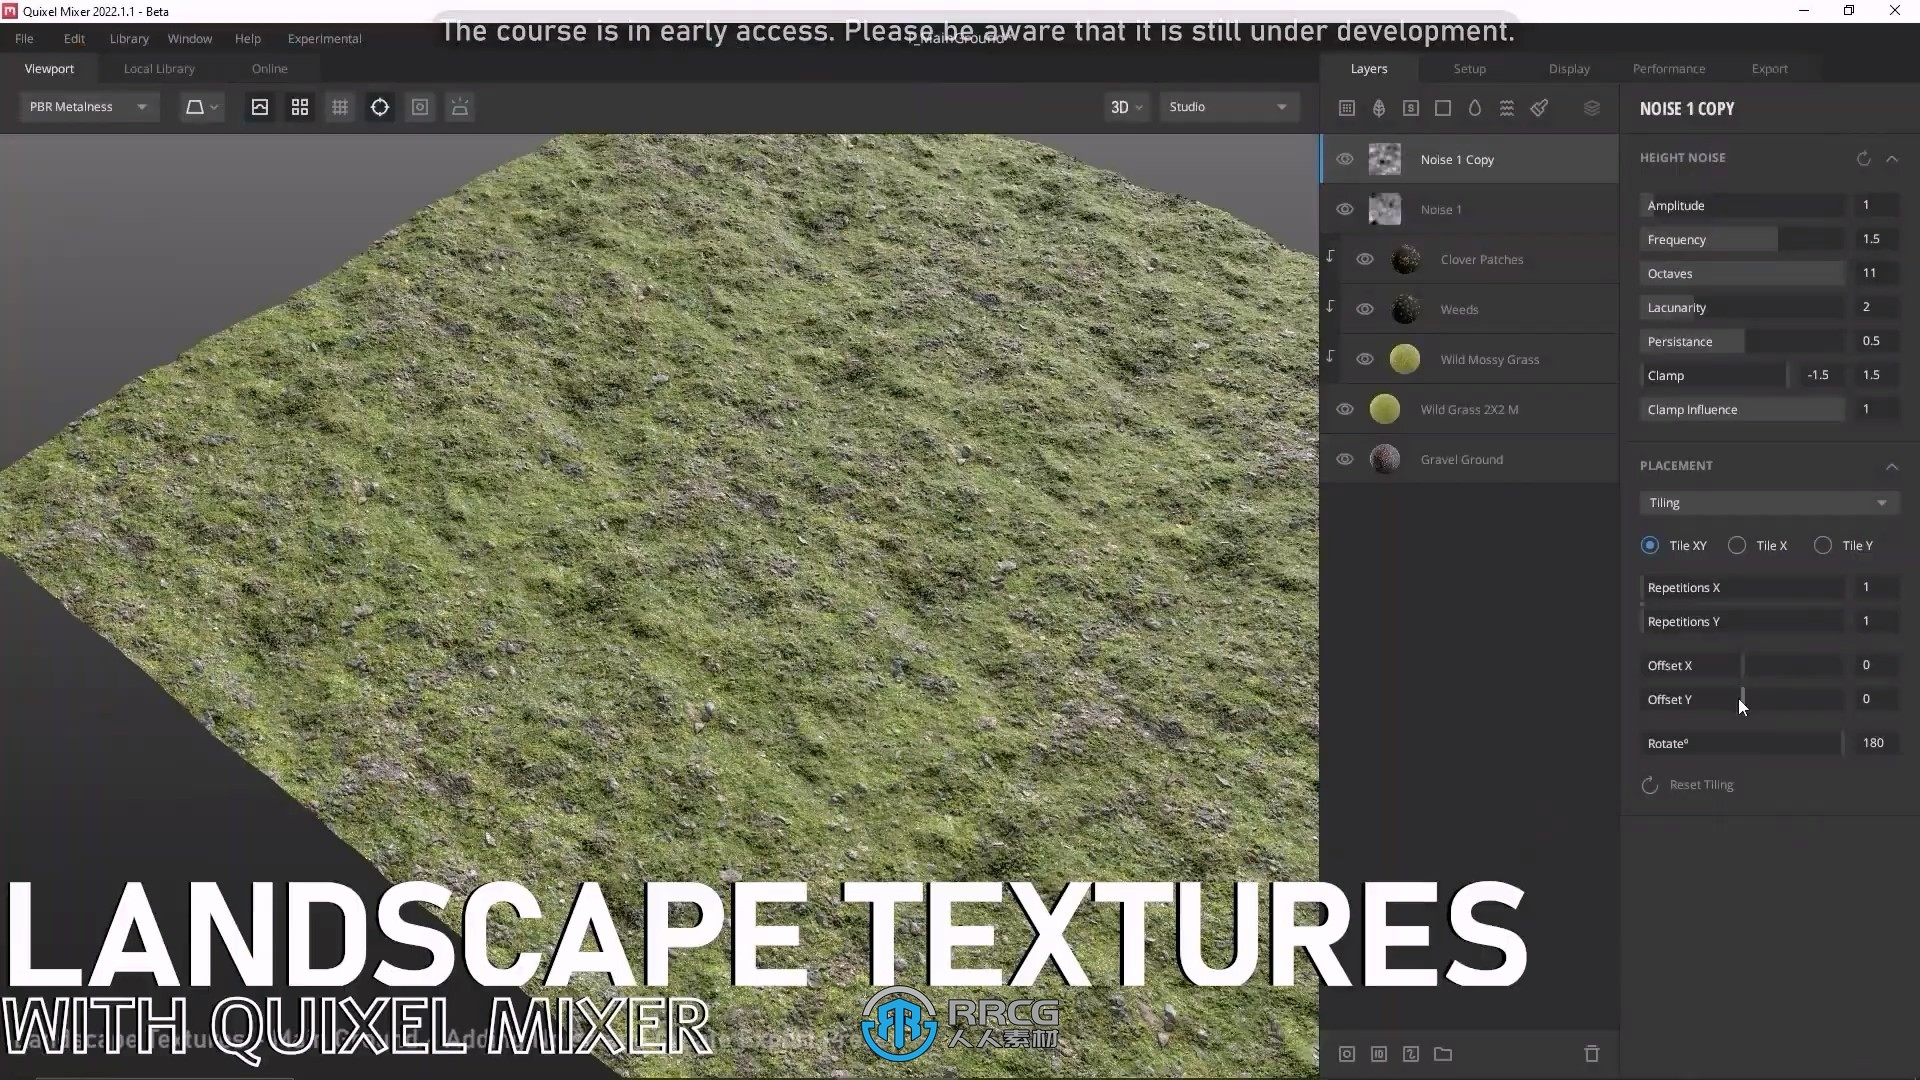The height and width of the screenshot is (1080, 1920).
Task: Create a layer group with the folder icon
Action: tap(1443, 1054)
